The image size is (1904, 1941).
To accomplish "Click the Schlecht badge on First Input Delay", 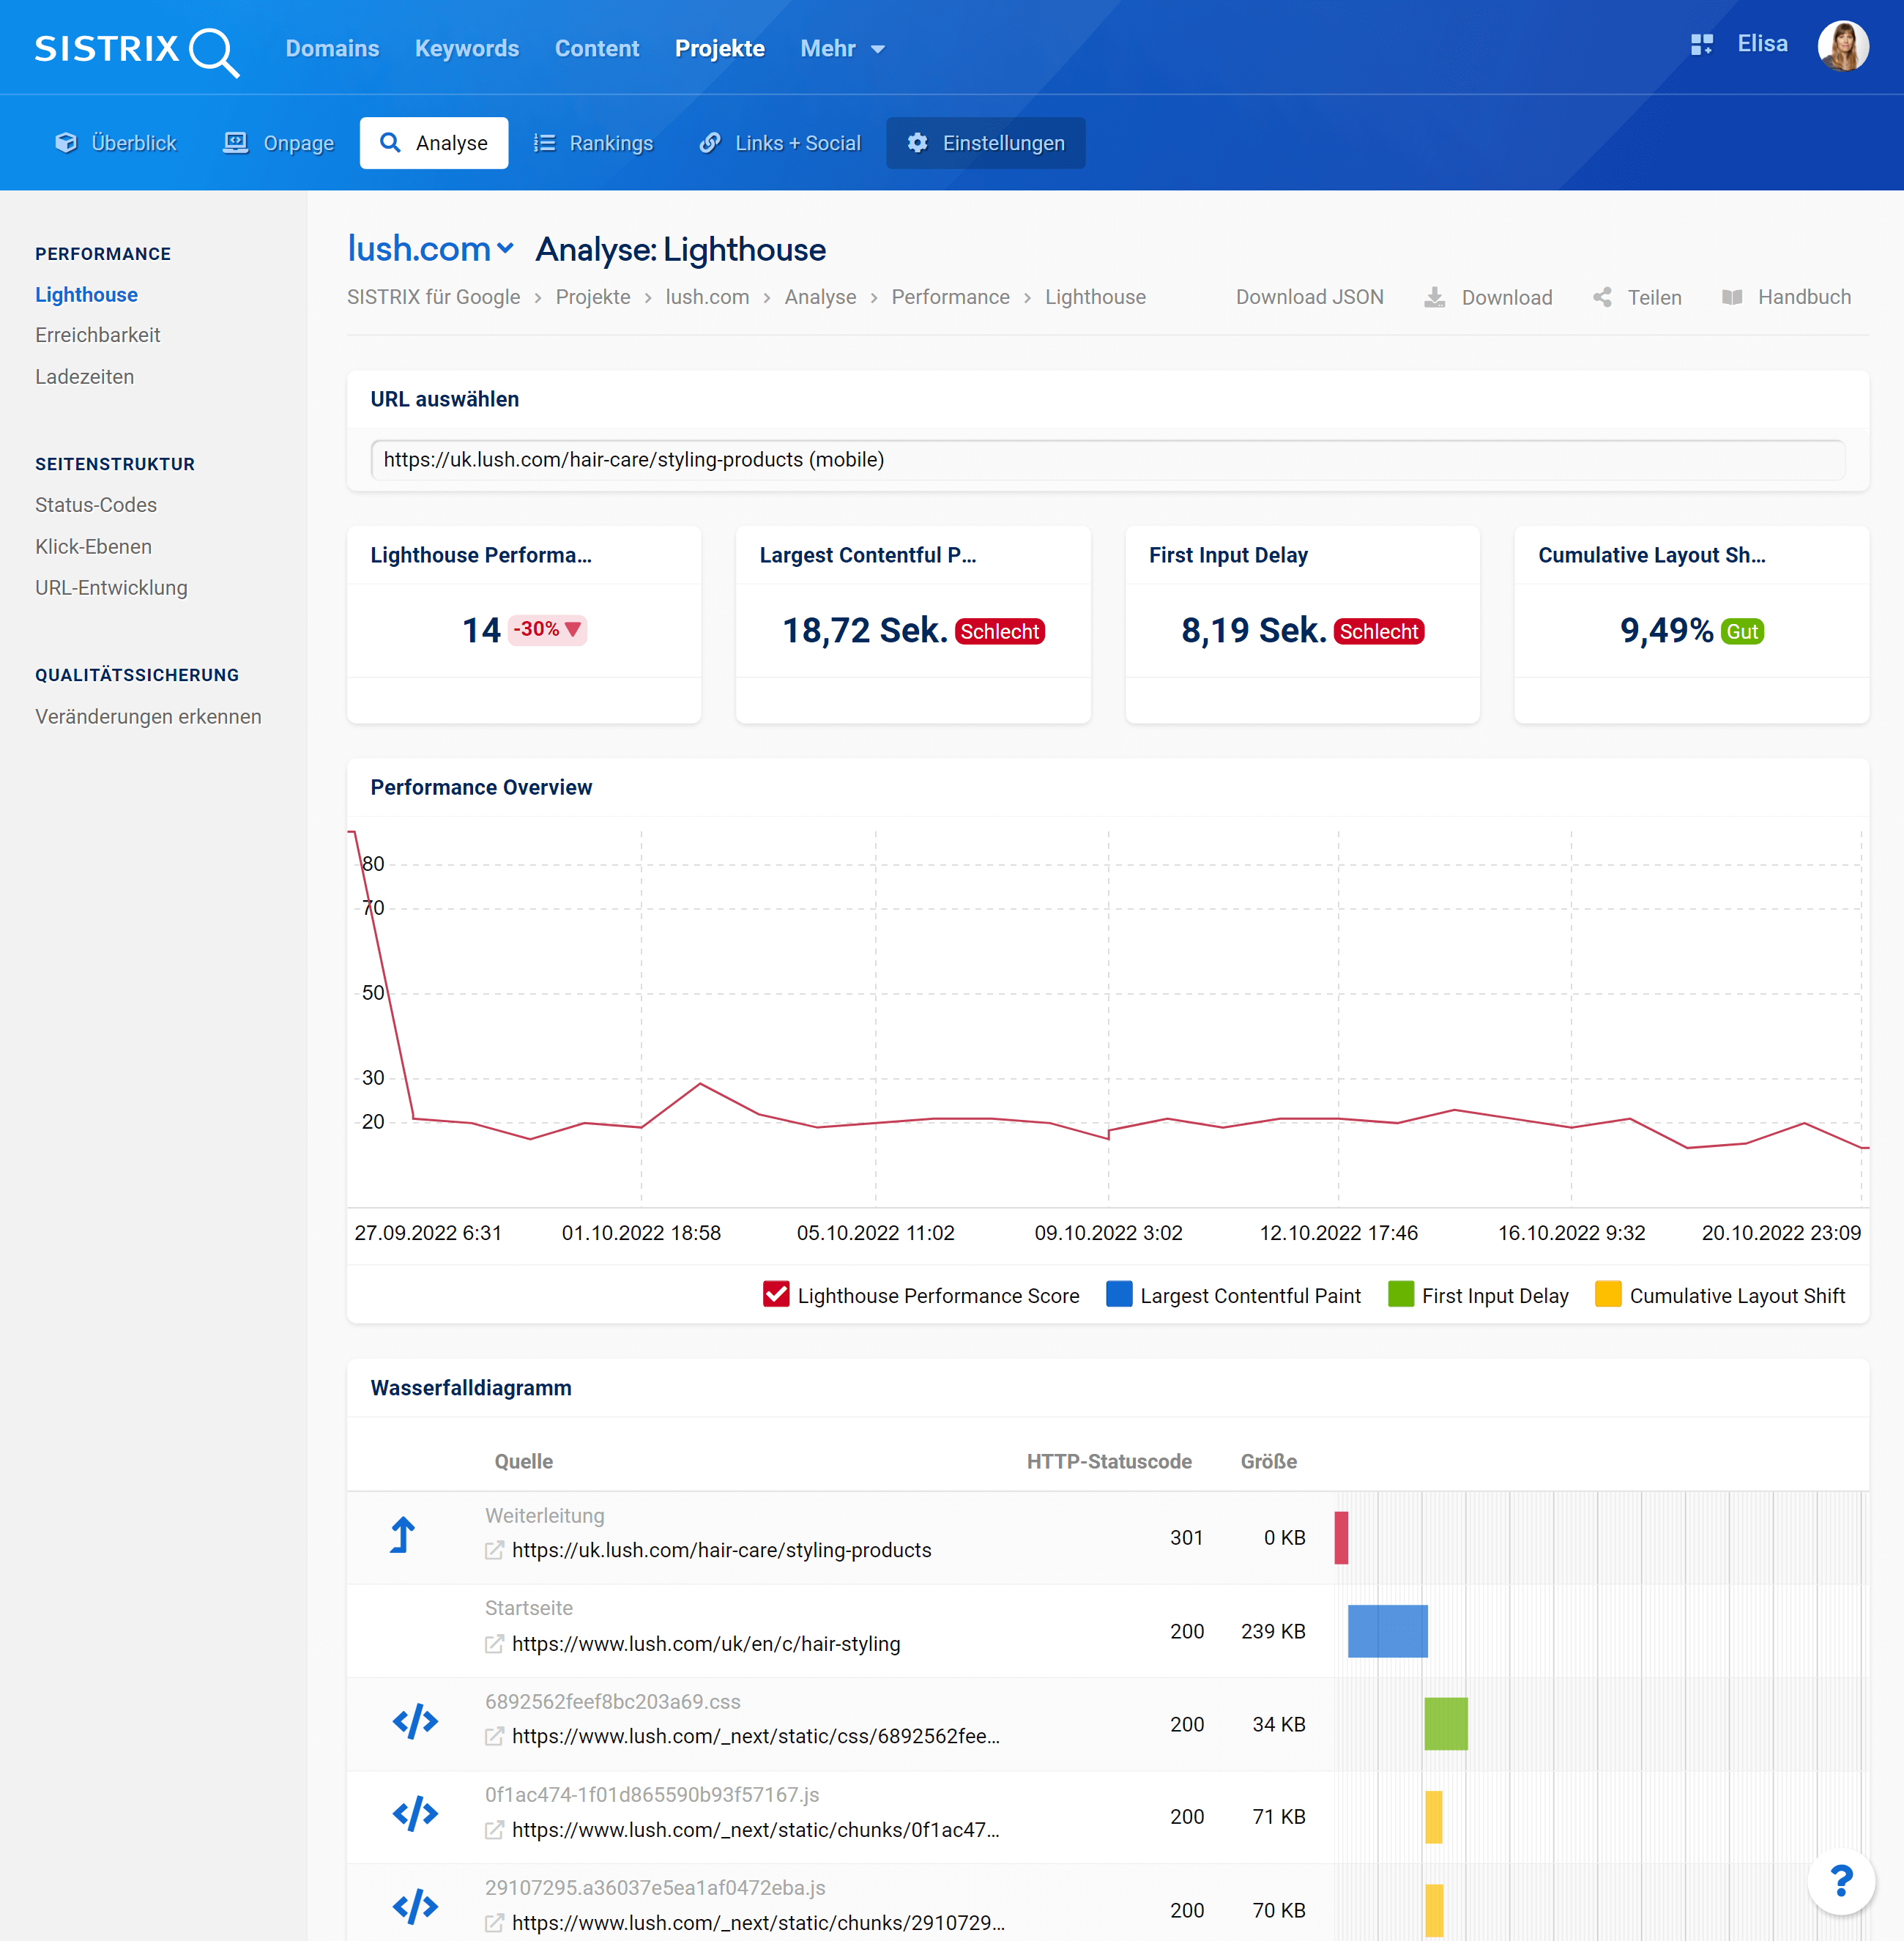I will point(1378,632).
